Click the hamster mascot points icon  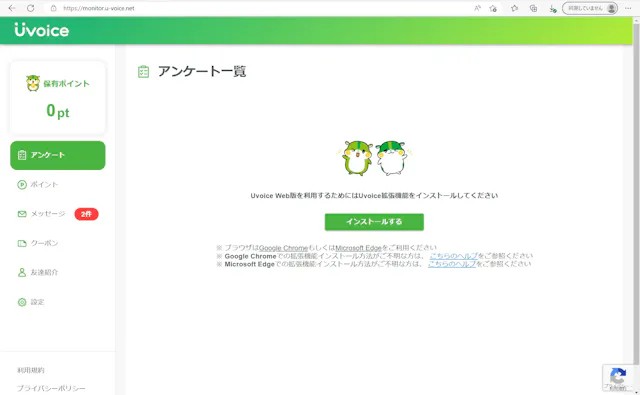[x=33, y=83]
